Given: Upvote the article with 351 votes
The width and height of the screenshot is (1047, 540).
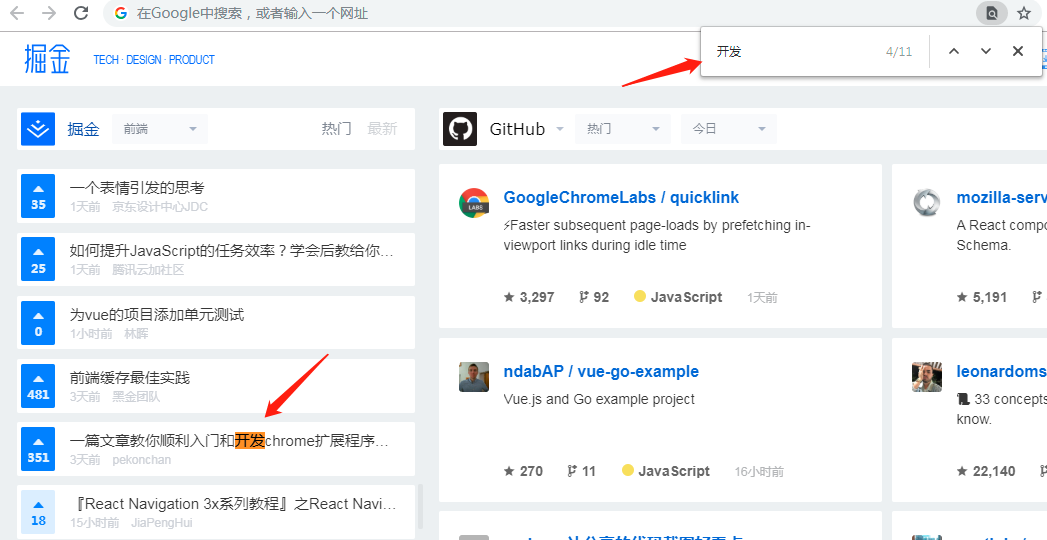Looking at the screenshot, I should pyautogui.click(x=38, y=449).
